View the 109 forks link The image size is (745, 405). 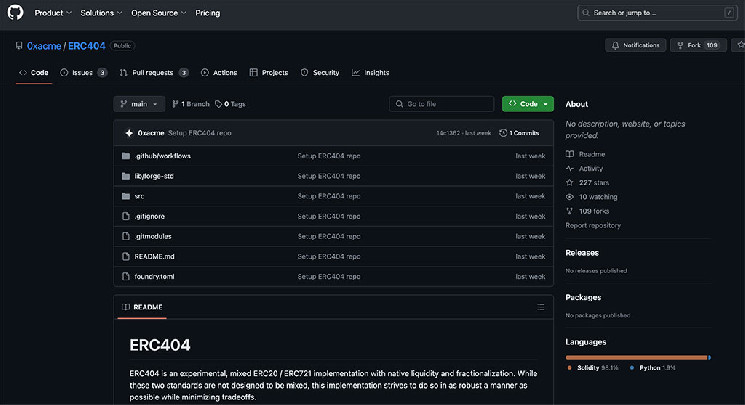[x=587, y=211]
